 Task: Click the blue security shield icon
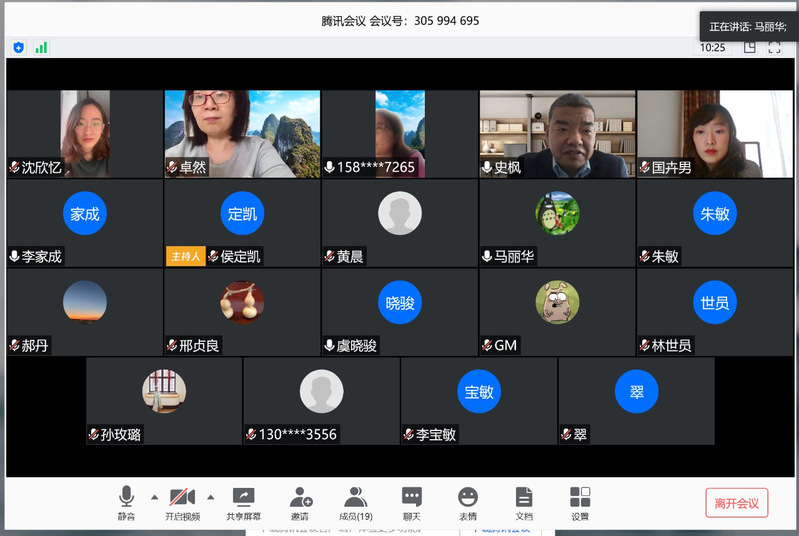(x=19, y=47)
